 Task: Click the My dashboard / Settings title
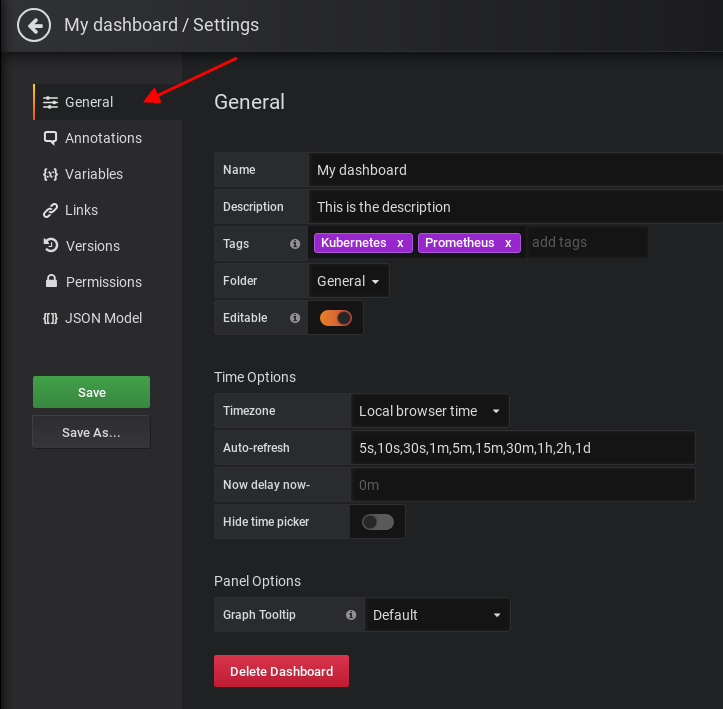click(x=161, y=25)
